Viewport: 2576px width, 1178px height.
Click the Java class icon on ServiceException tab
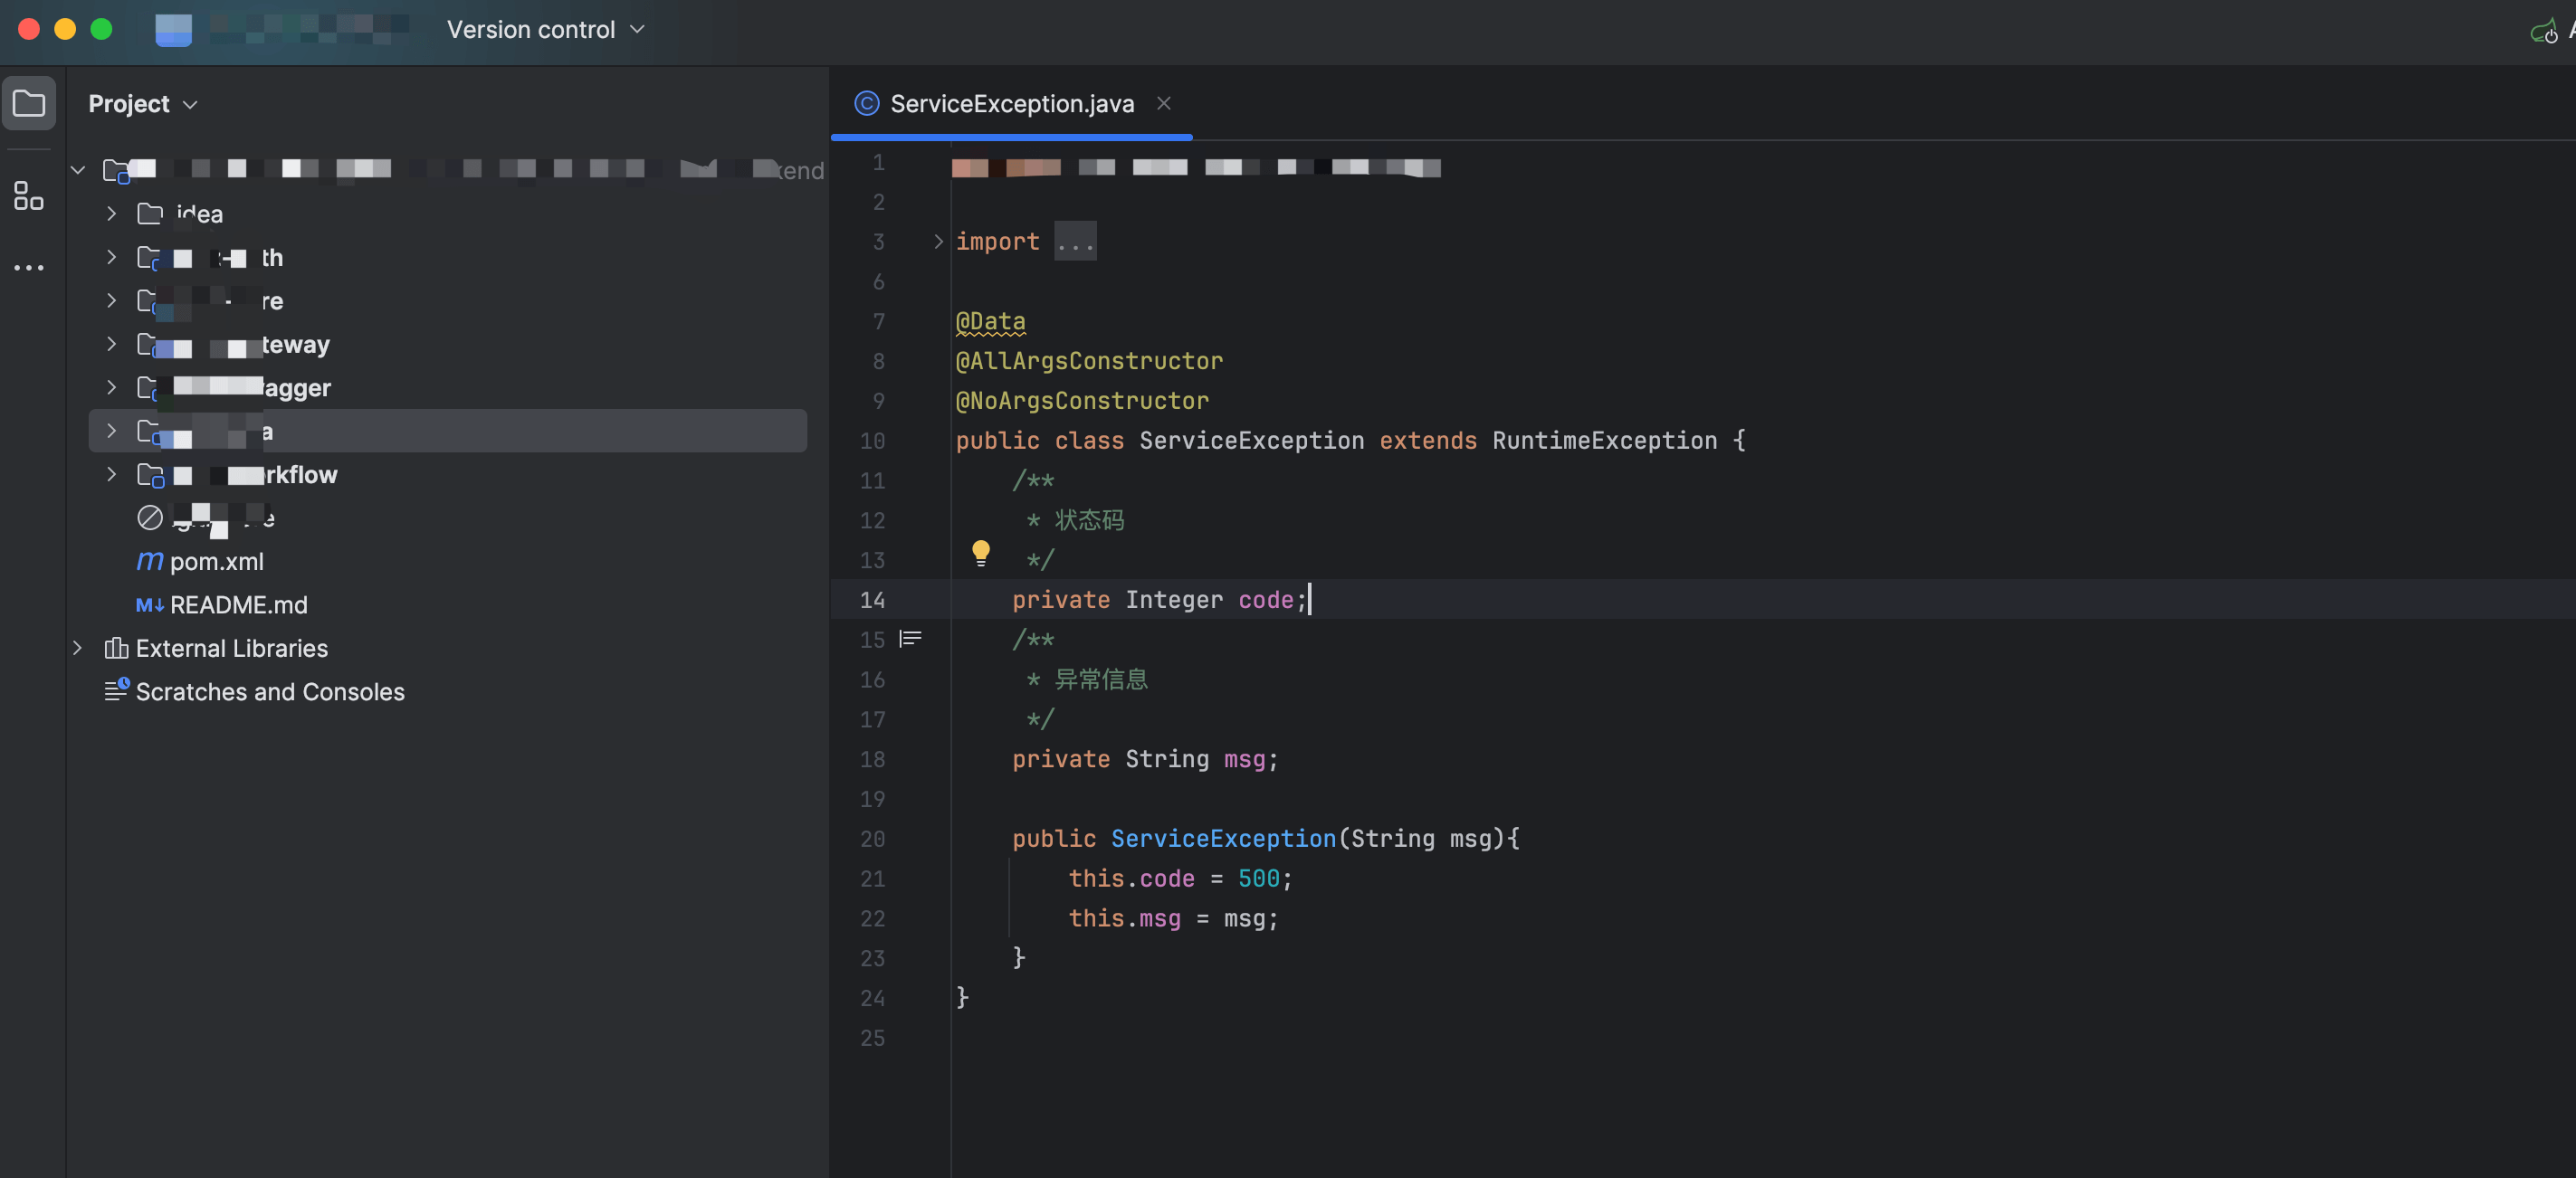click(867, 103)
